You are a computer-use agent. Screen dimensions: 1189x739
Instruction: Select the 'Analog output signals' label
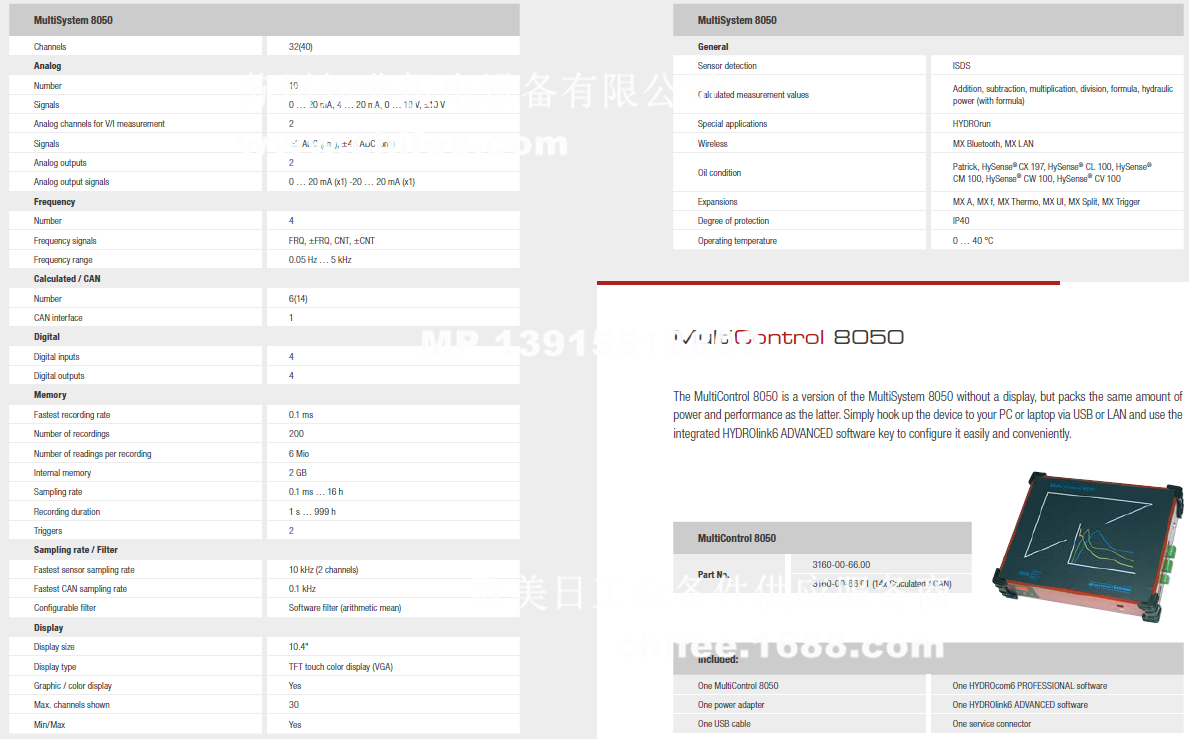point(71,182)
